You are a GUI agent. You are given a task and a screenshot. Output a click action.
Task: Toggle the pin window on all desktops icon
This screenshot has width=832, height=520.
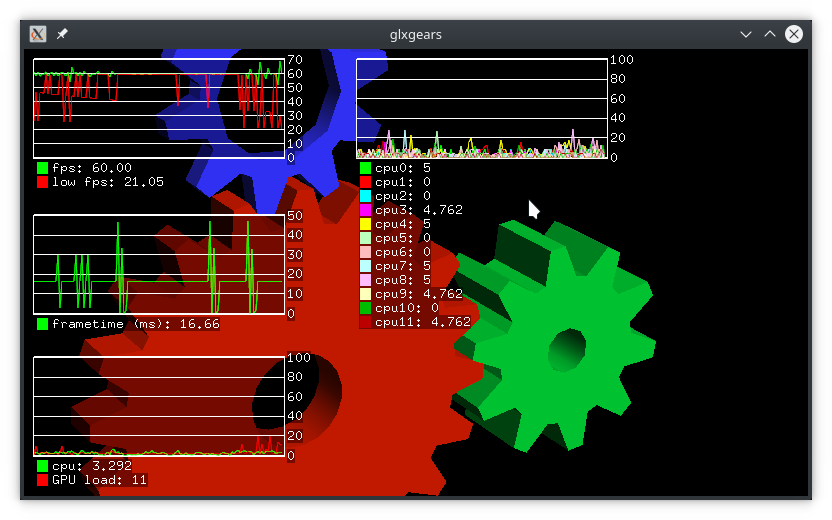point(62,34)
